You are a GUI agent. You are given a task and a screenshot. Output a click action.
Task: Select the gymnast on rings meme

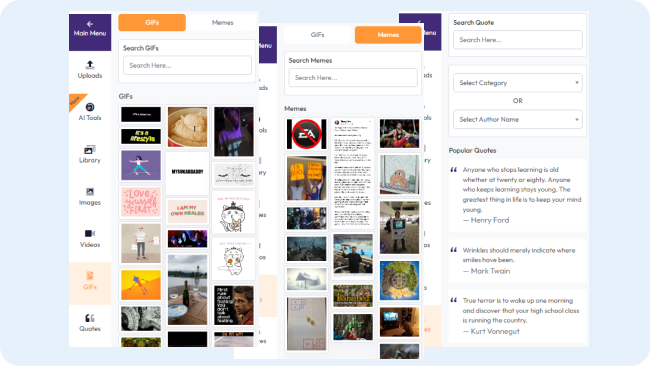click(400, 133)
